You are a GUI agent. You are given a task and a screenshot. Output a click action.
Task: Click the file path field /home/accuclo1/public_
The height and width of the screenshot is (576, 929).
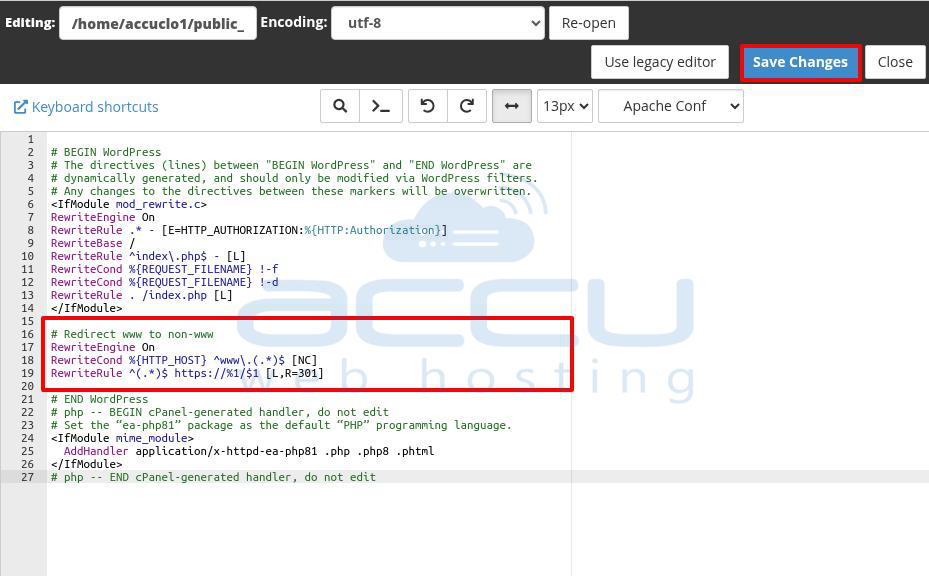click(x=158, y=23)
